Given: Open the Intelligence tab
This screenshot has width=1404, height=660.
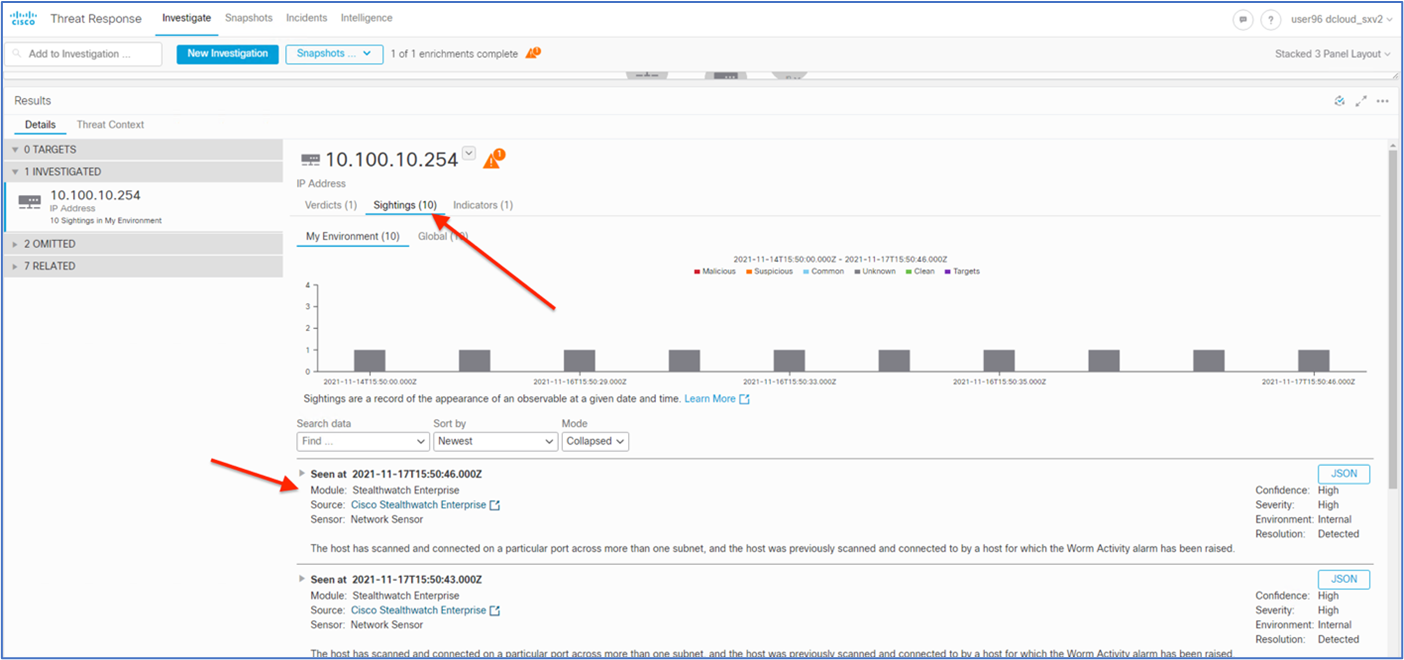Looking at the screenshot, I should coord(366,18).
